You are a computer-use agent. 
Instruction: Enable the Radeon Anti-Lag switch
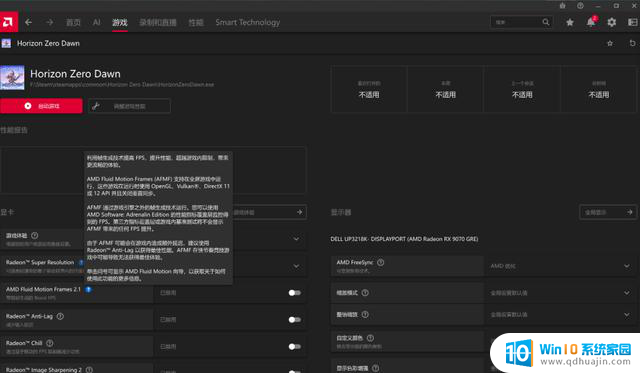[x=294, y=320]
